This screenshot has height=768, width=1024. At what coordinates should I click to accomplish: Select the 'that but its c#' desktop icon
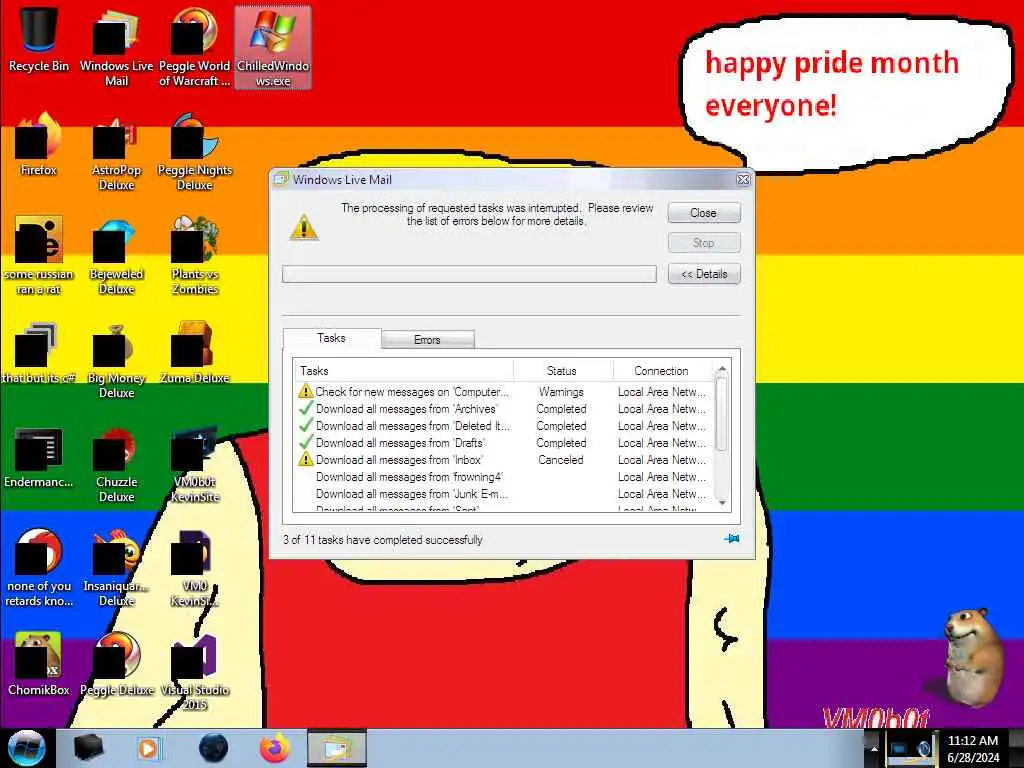[x=39, y=353]
